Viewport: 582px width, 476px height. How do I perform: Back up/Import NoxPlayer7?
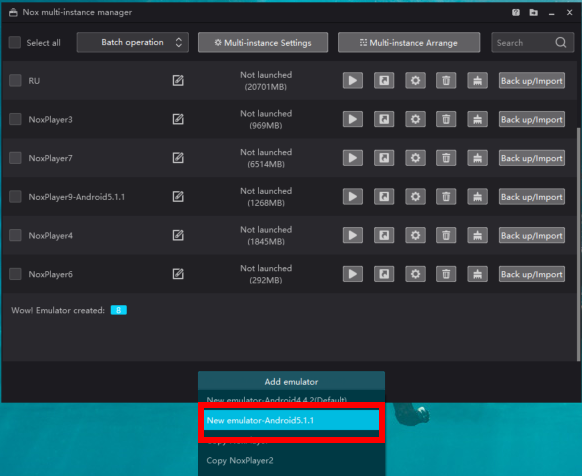pos(532,158)
